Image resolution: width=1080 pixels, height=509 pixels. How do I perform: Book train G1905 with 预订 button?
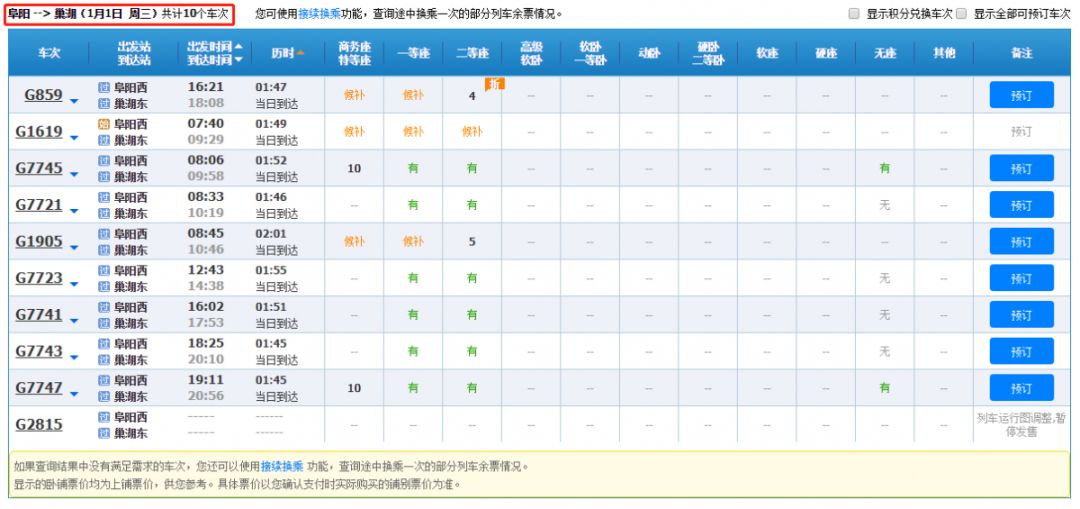(x=1021, y=241)
